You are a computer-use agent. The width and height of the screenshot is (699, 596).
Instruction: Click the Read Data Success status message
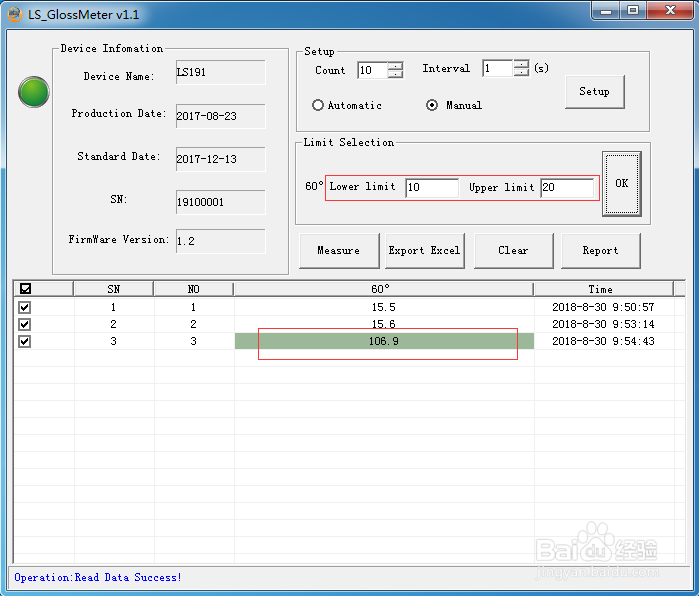point(98,578)
